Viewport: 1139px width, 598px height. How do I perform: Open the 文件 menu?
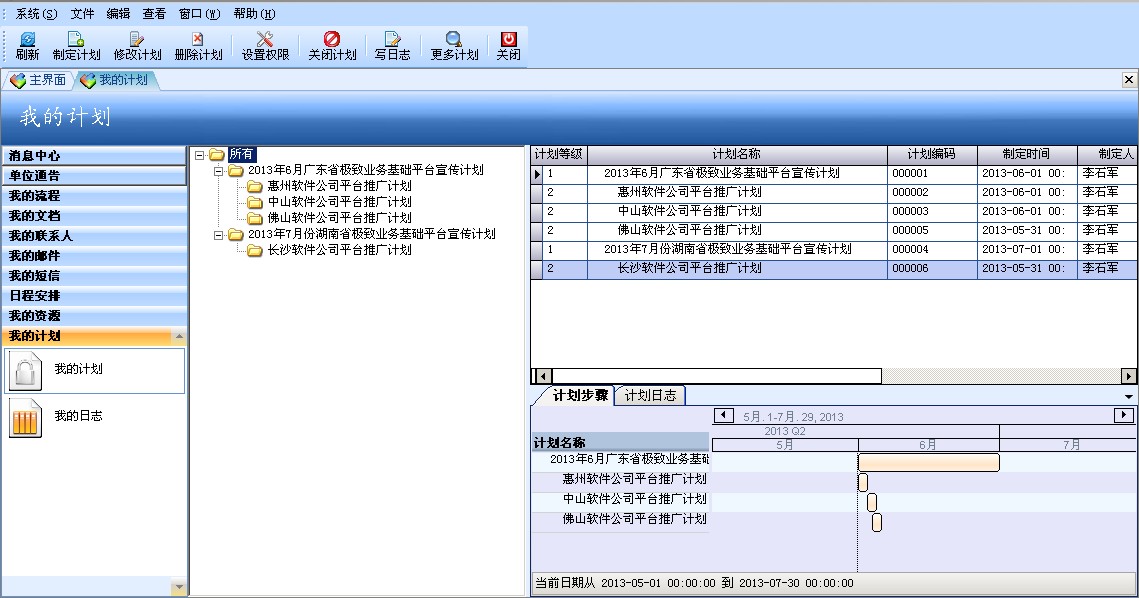(82, 14)
